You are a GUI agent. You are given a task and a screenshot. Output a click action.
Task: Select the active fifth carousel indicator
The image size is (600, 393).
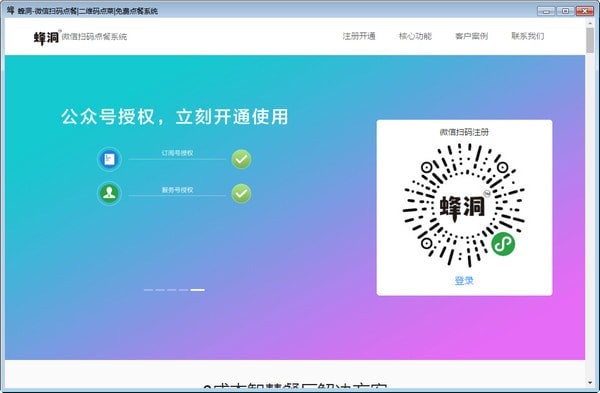click(197, 290)
